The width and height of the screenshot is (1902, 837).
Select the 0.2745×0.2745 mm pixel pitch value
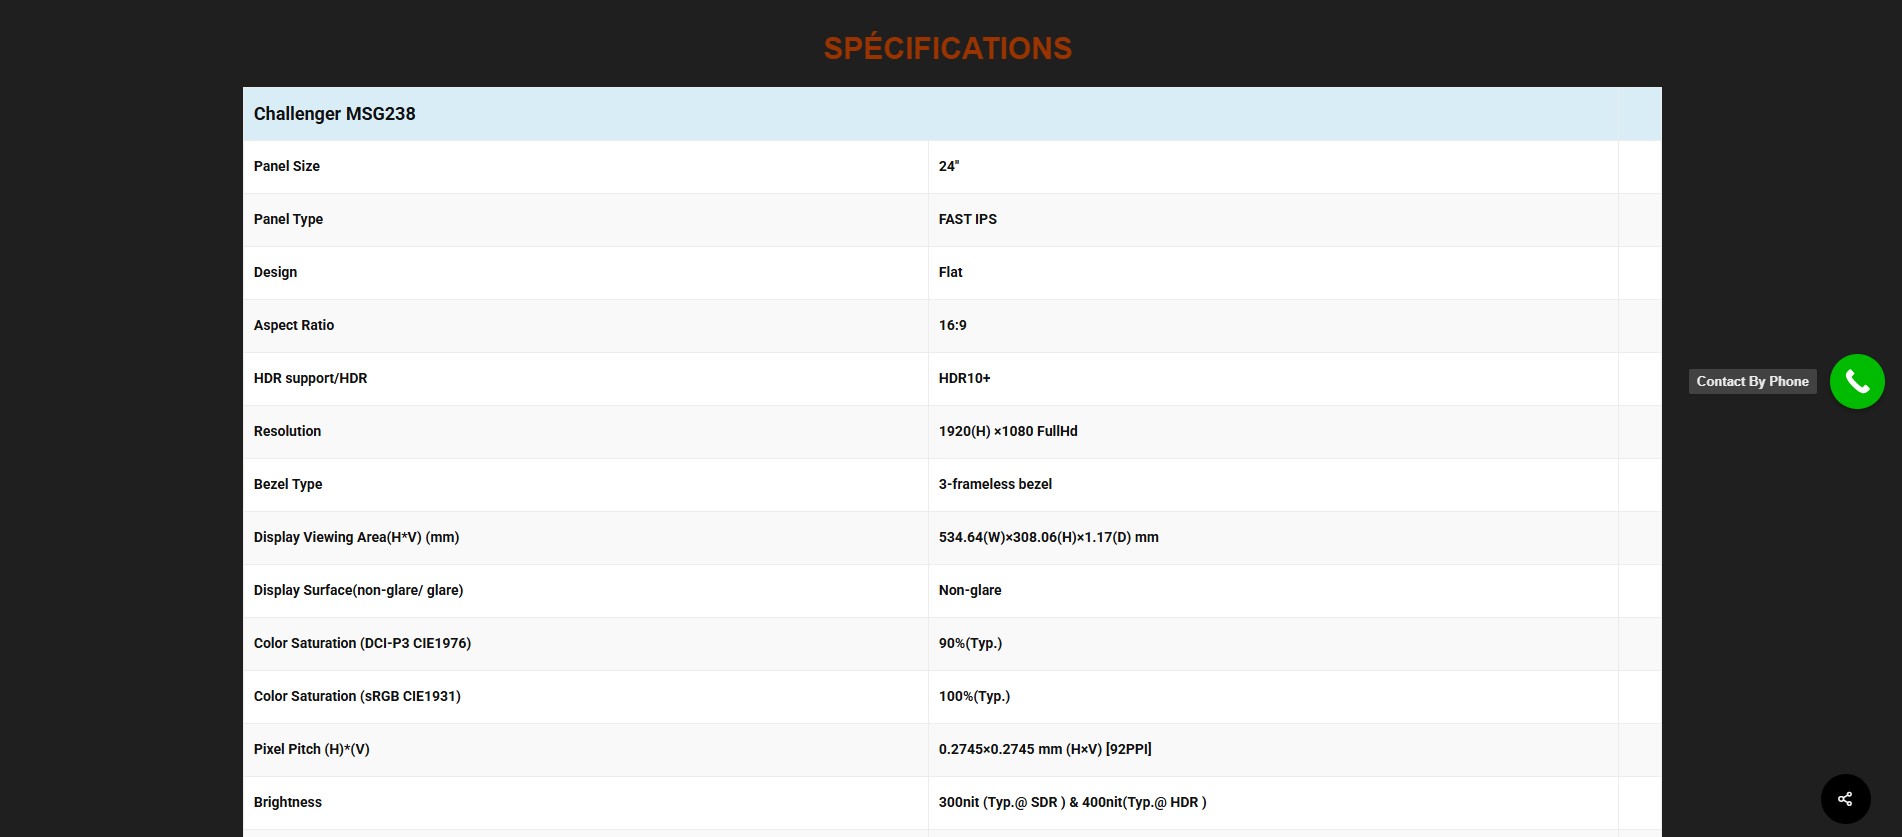coord(1044,749)
